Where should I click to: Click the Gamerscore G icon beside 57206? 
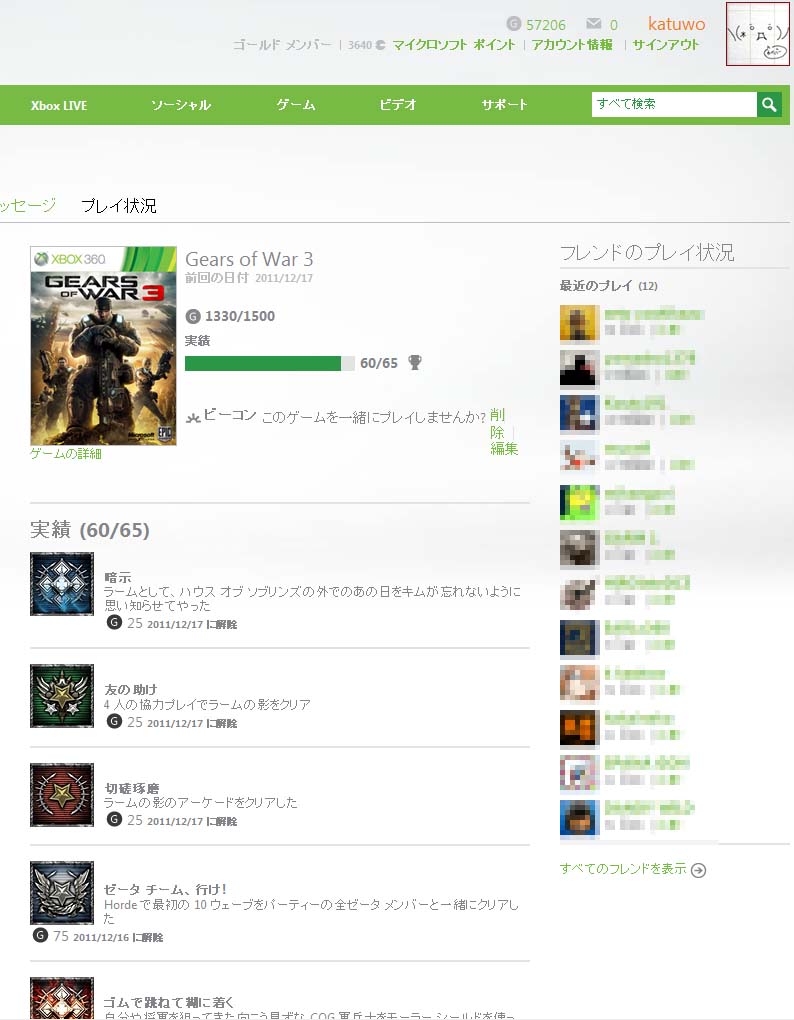tap(513, 24)
